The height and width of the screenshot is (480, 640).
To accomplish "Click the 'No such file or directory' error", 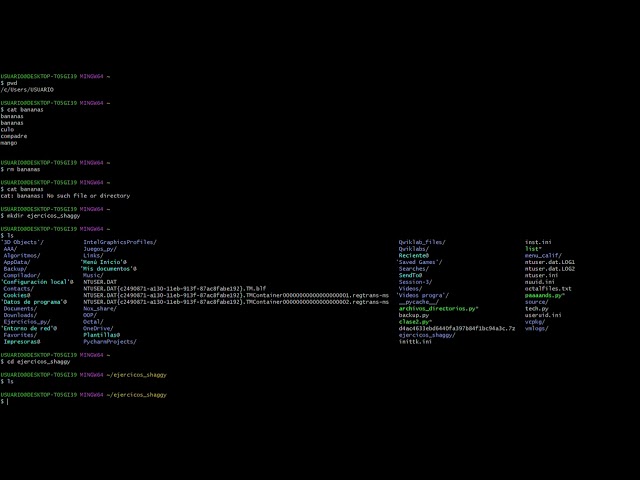I will pos(88,196).
